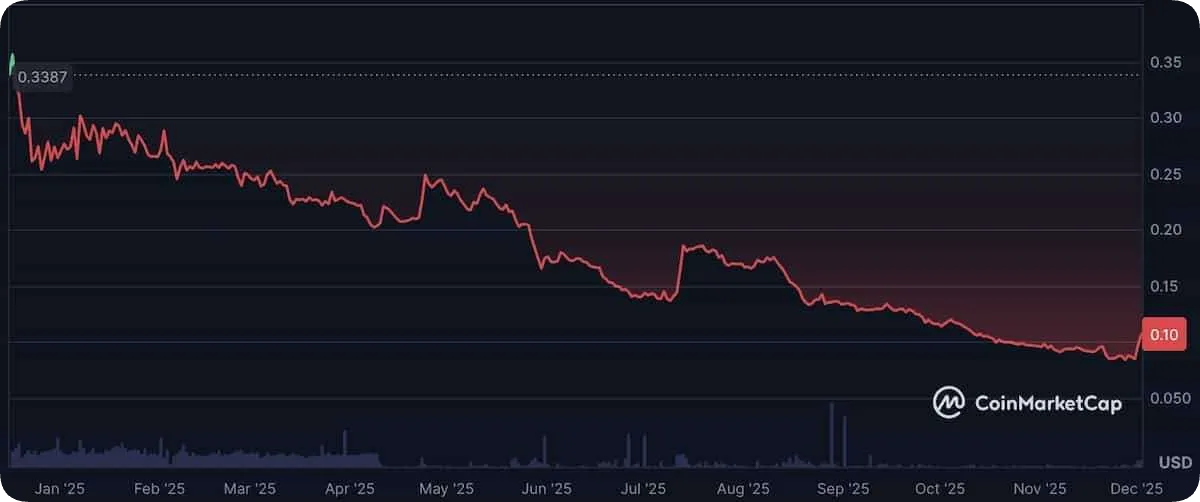
Task: Click the Apr '25 date label
Action: point(350,488)
